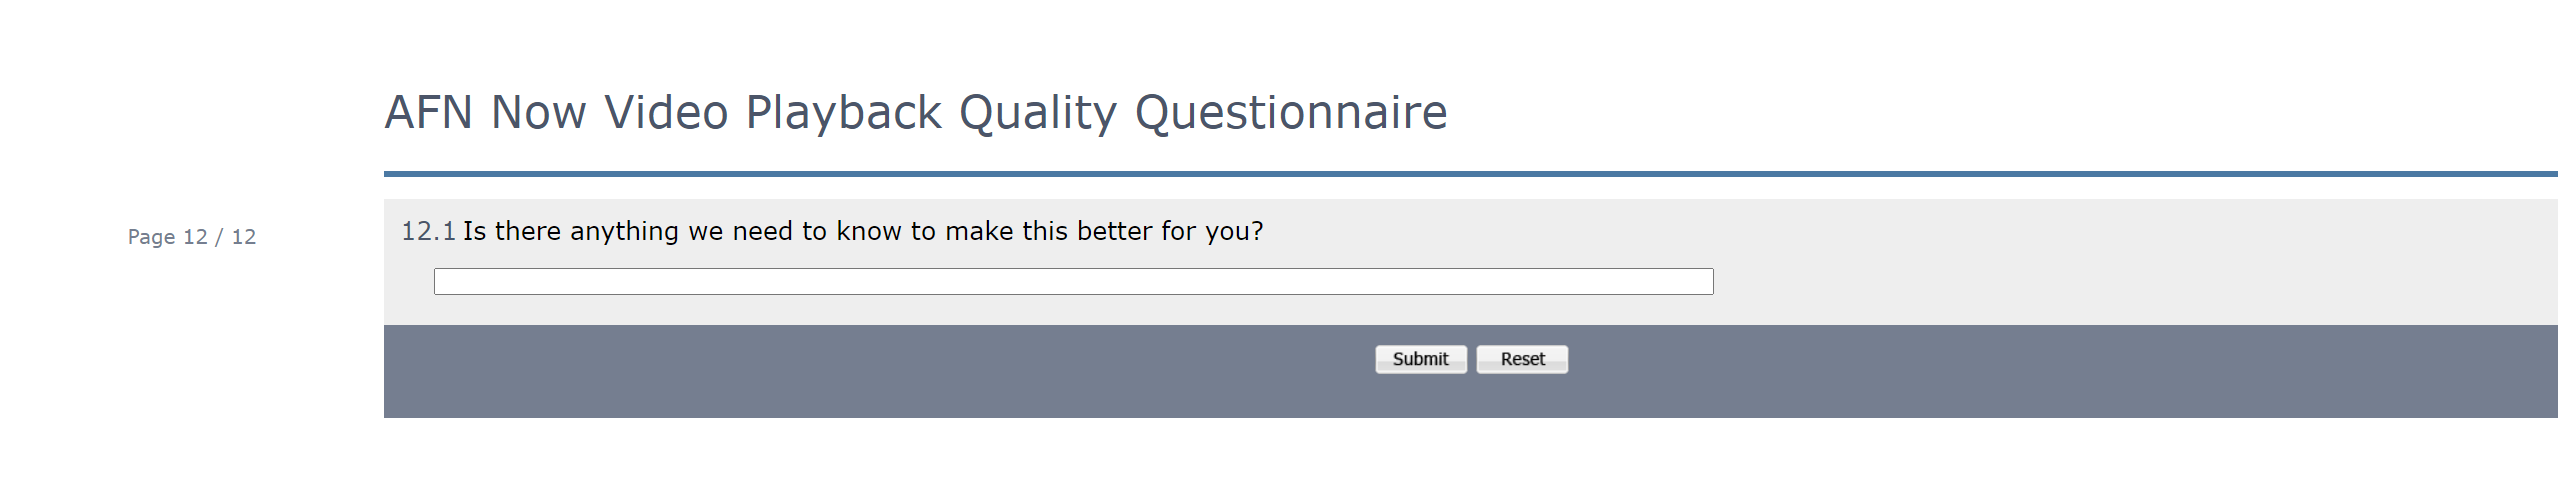
Task: Click the question number "12.1"
Action: pyautogui.click(x=428, y=231)
